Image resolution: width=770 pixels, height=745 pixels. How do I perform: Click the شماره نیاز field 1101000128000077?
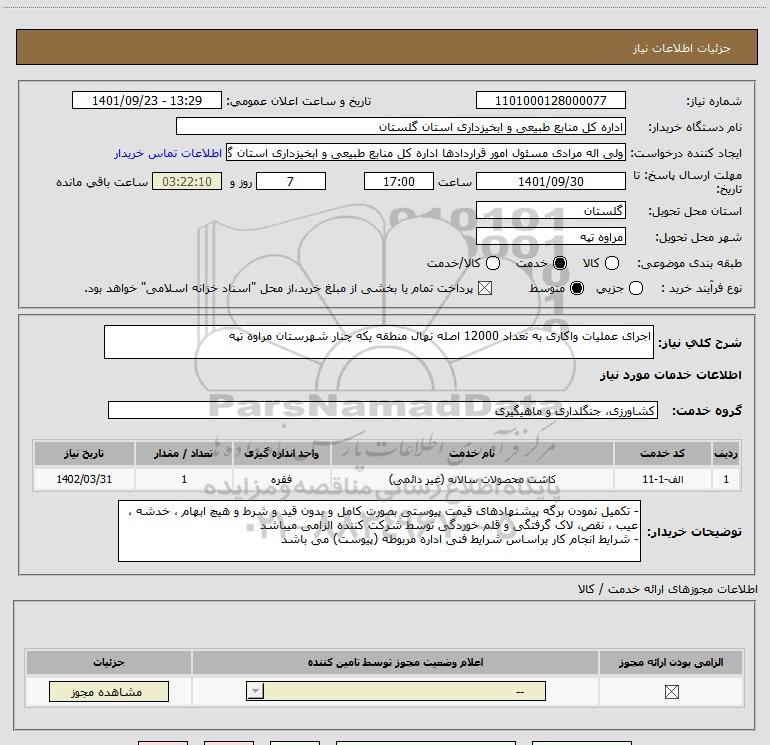coord(550,100)
